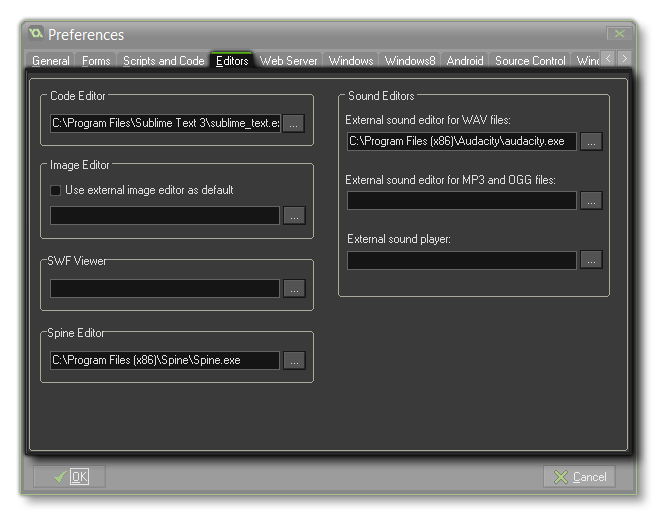Viewport: 657px width, 515px height.
Task: Browse for Spine Editor executable
Action: [x=293, y=361]
